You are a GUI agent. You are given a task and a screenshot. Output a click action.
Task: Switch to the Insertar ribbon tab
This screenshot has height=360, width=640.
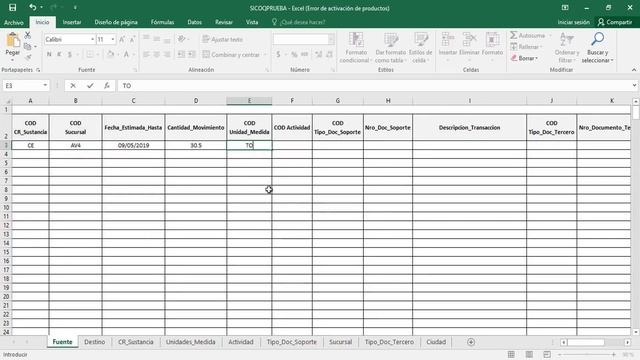72,22
